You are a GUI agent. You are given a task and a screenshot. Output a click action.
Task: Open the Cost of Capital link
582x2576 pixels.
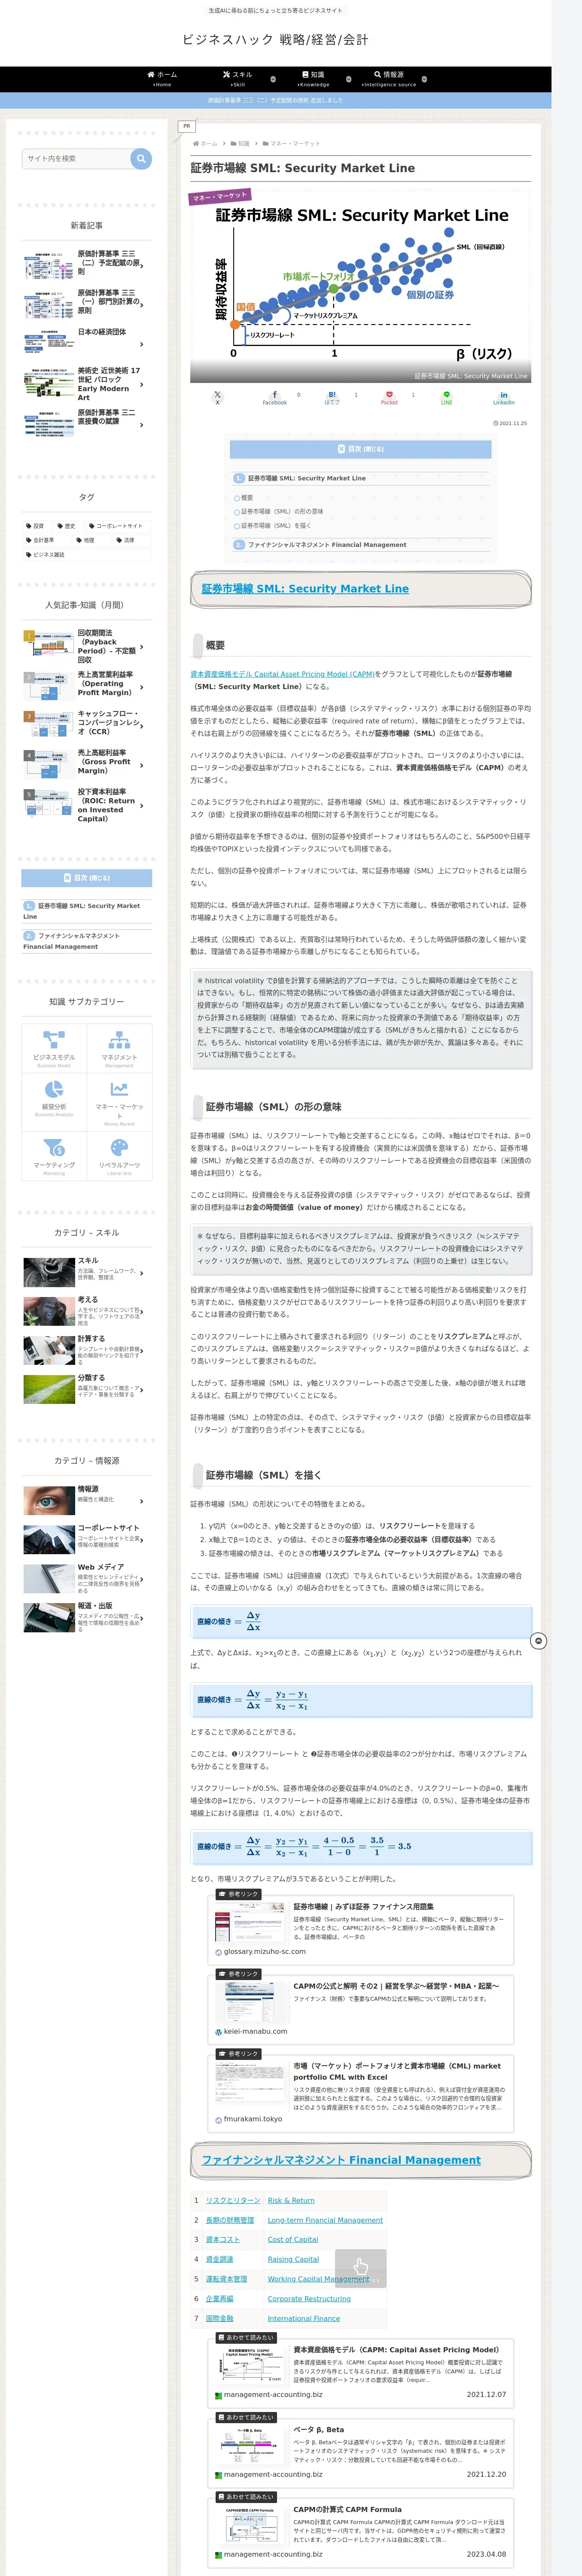(293, 2239)
